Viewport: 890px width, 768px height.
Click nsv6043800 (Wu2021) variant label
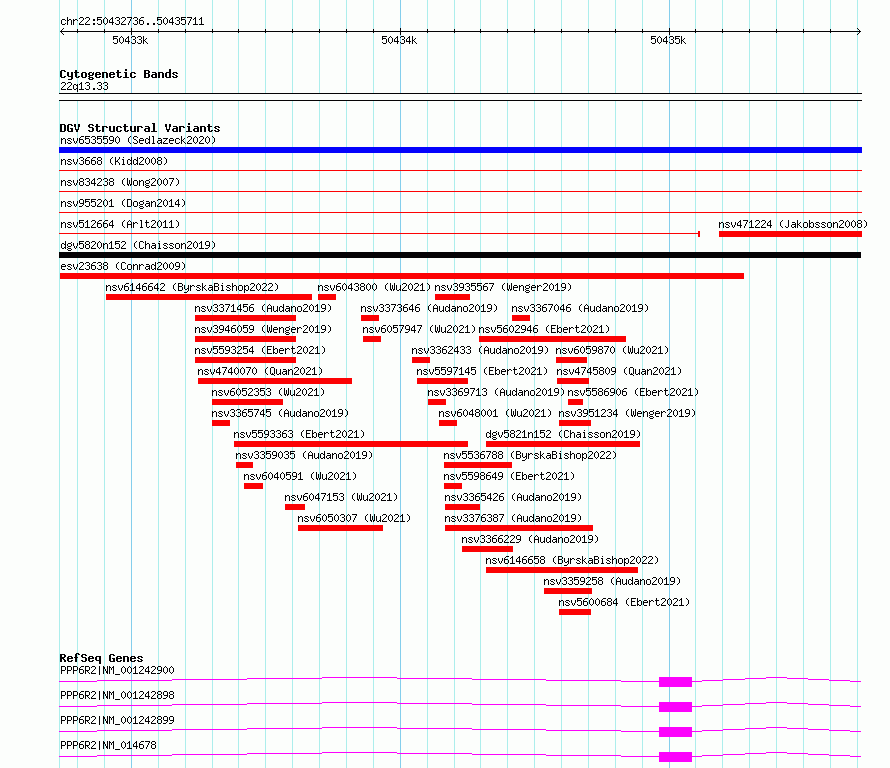pyautogui.click(x=374, y=287)
